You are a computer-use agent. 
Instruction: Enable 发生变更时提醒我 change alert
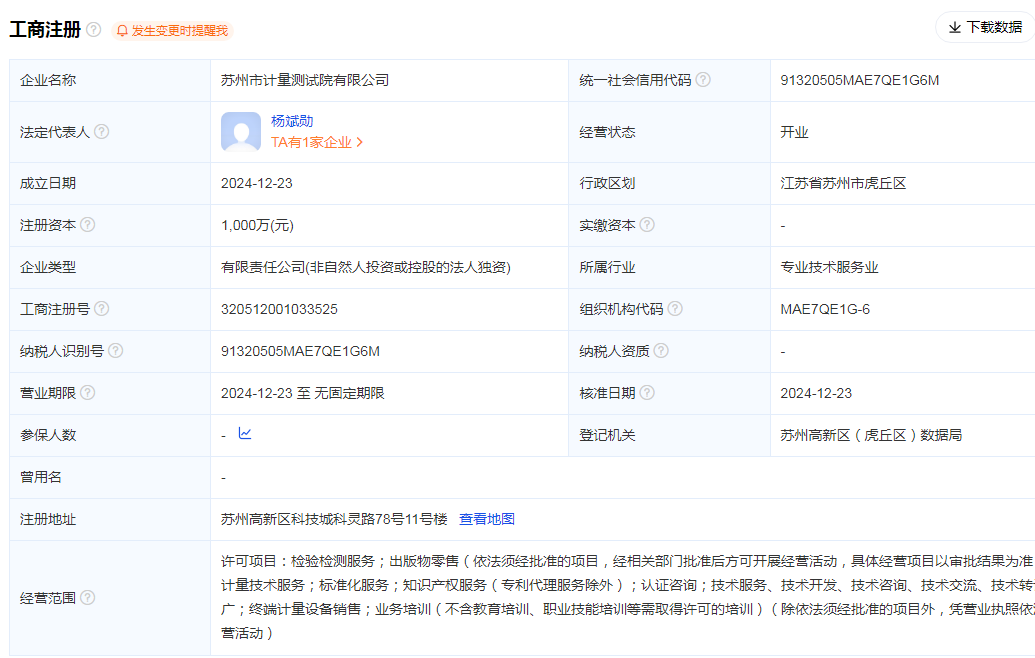[172, 31]
